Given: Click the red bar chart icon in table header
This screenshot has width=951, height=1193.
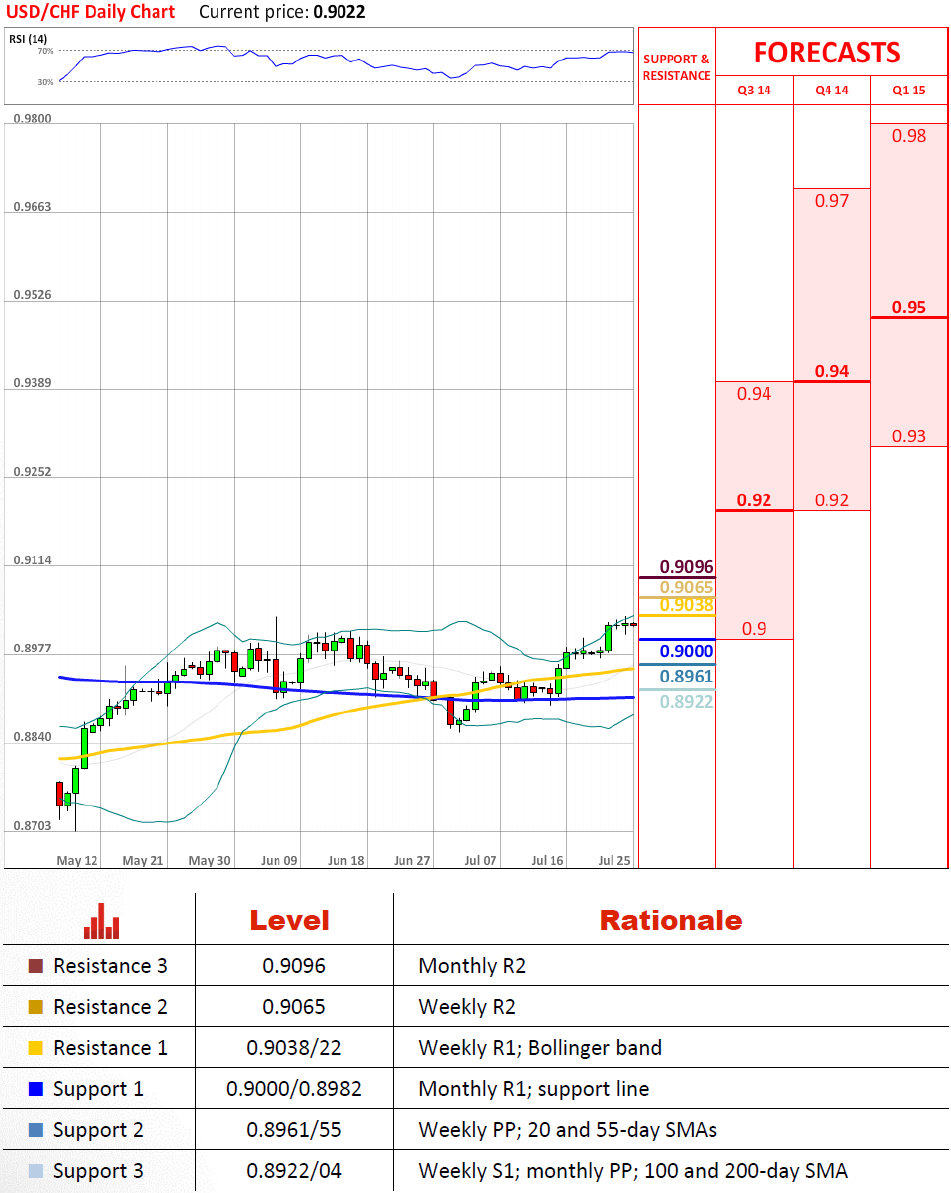Looking at the screenshot, I should tap(101, 921).
